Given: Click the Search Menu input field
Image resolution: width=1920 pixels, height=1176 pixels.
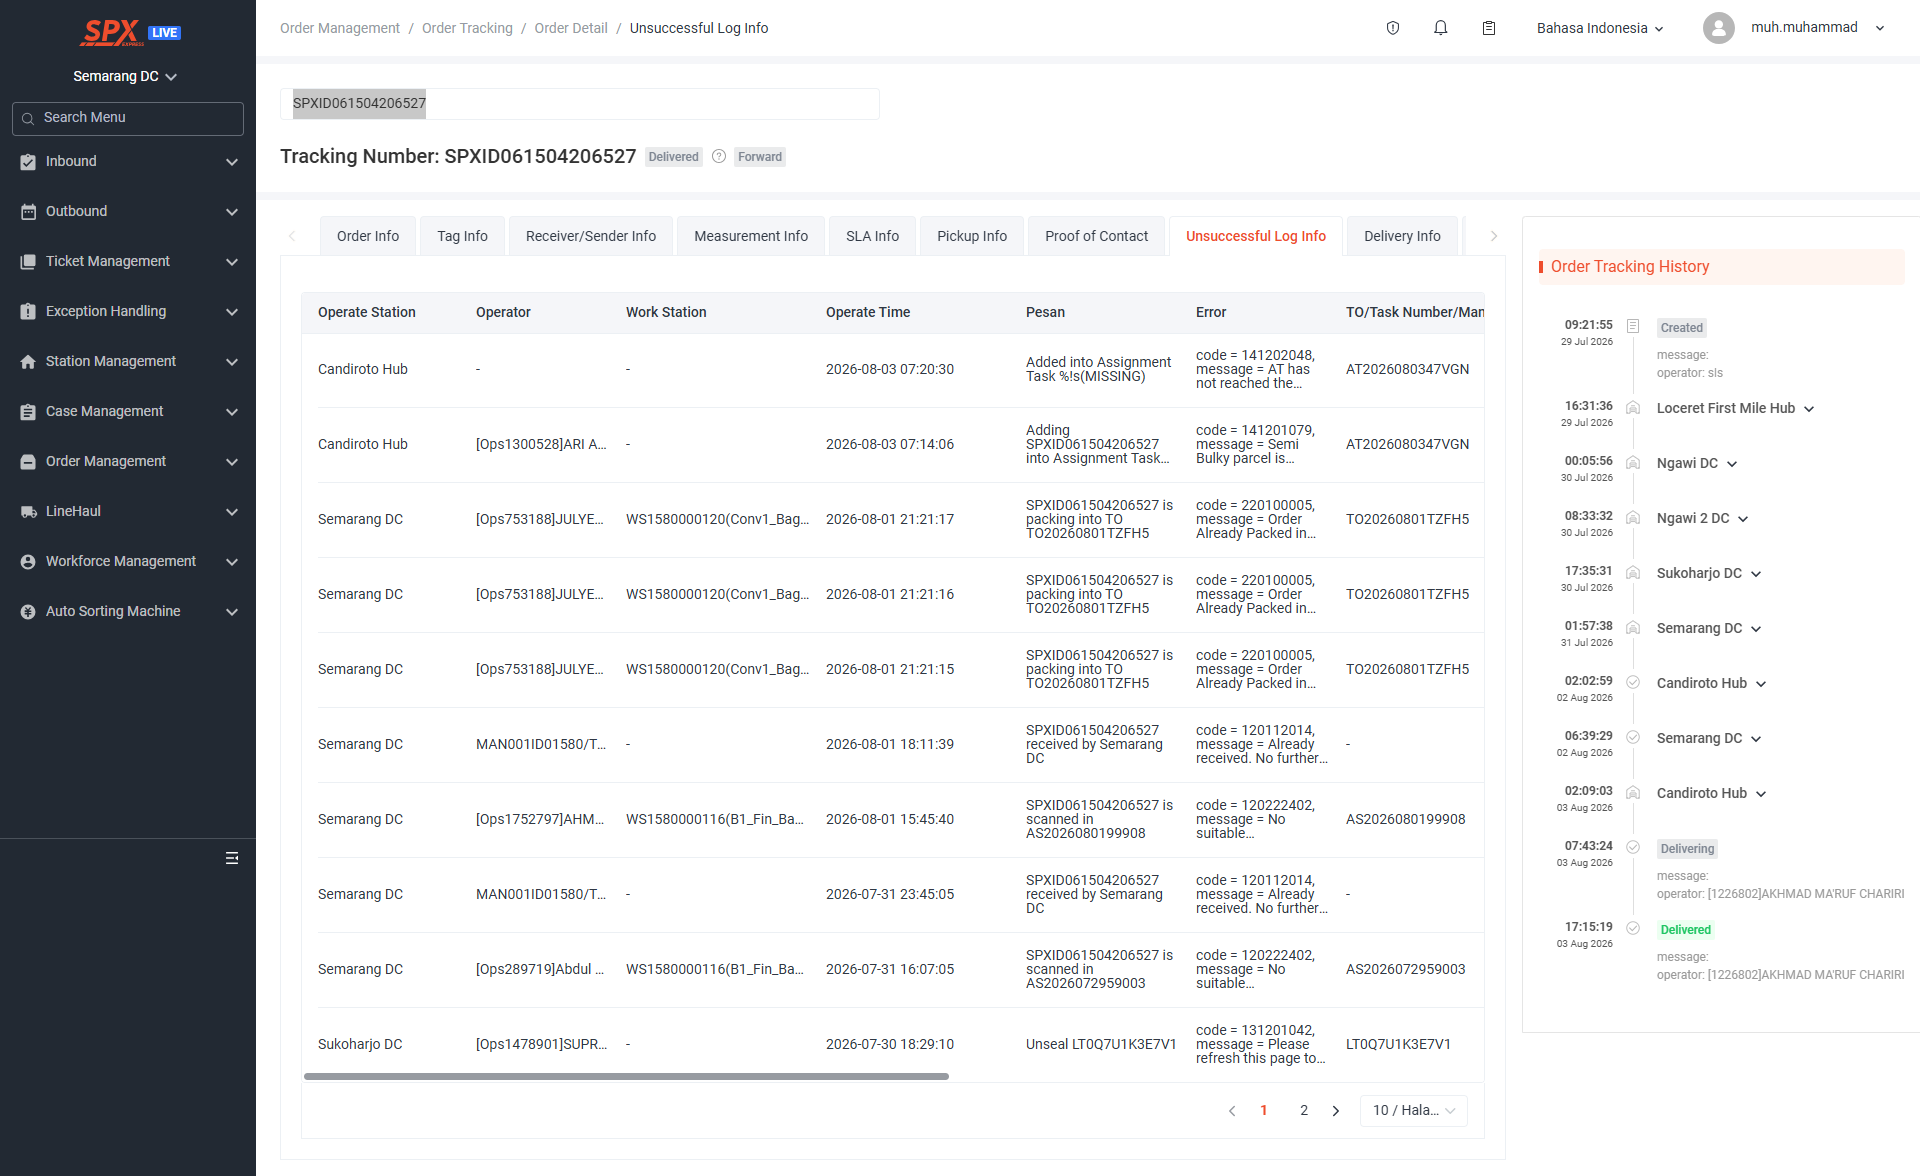Looking at the screenshot, I should coord(128,118).
